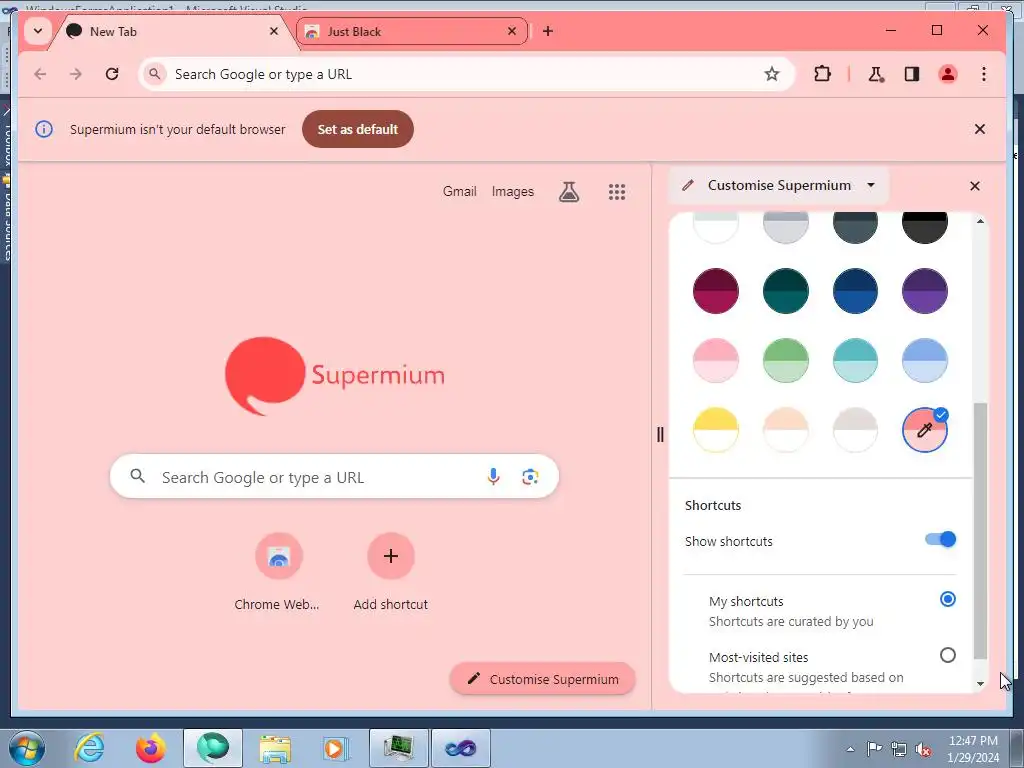Close the New Tab tab

point(274,31)
